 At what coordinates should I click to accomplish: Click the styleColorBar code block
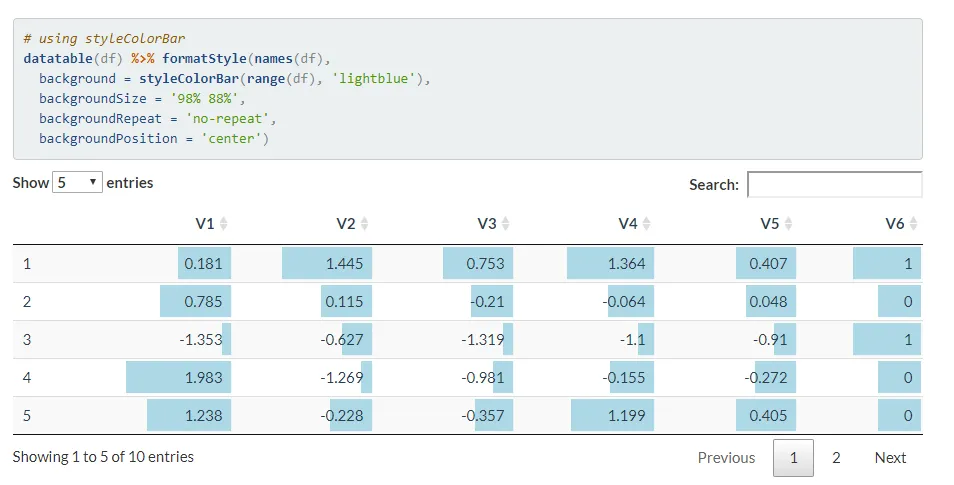coord(467,89)
